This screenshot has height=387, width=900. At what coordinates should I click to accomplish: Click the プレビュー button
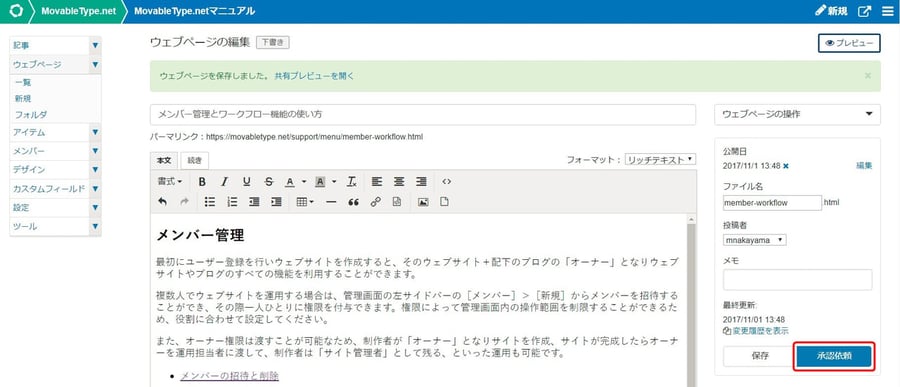click(x=849, y=43)
